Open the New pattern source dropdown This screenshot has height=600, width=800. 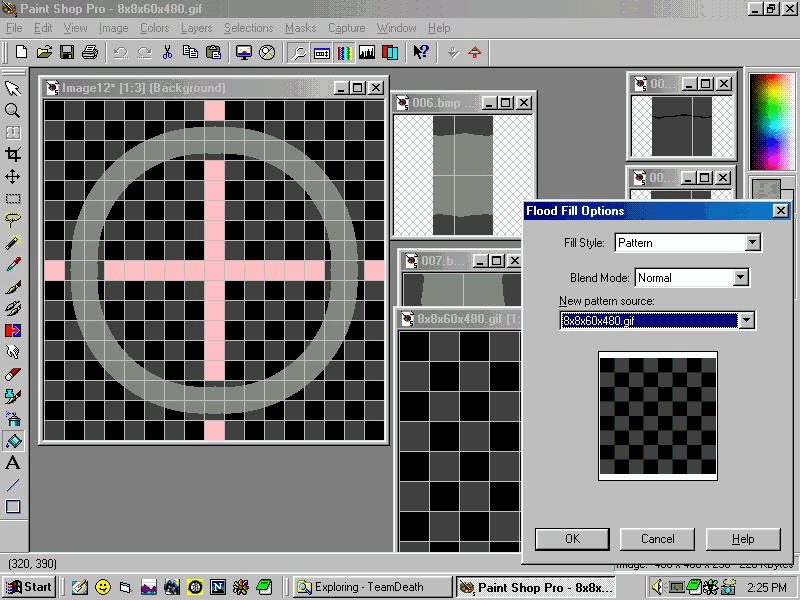745,321
